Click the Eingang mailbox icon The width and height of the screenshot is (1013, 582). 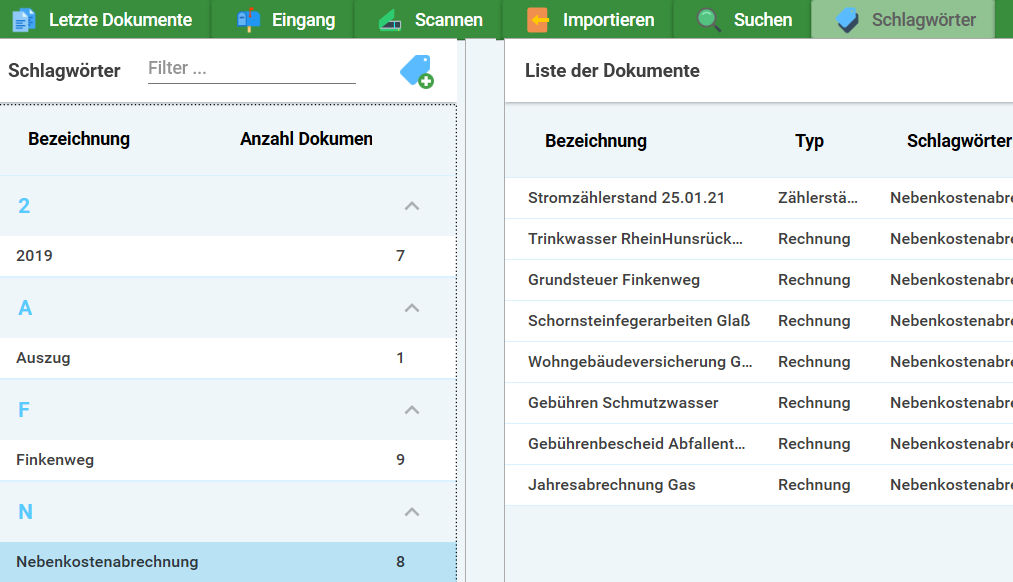pyautogui.click(x=248, y=20)
